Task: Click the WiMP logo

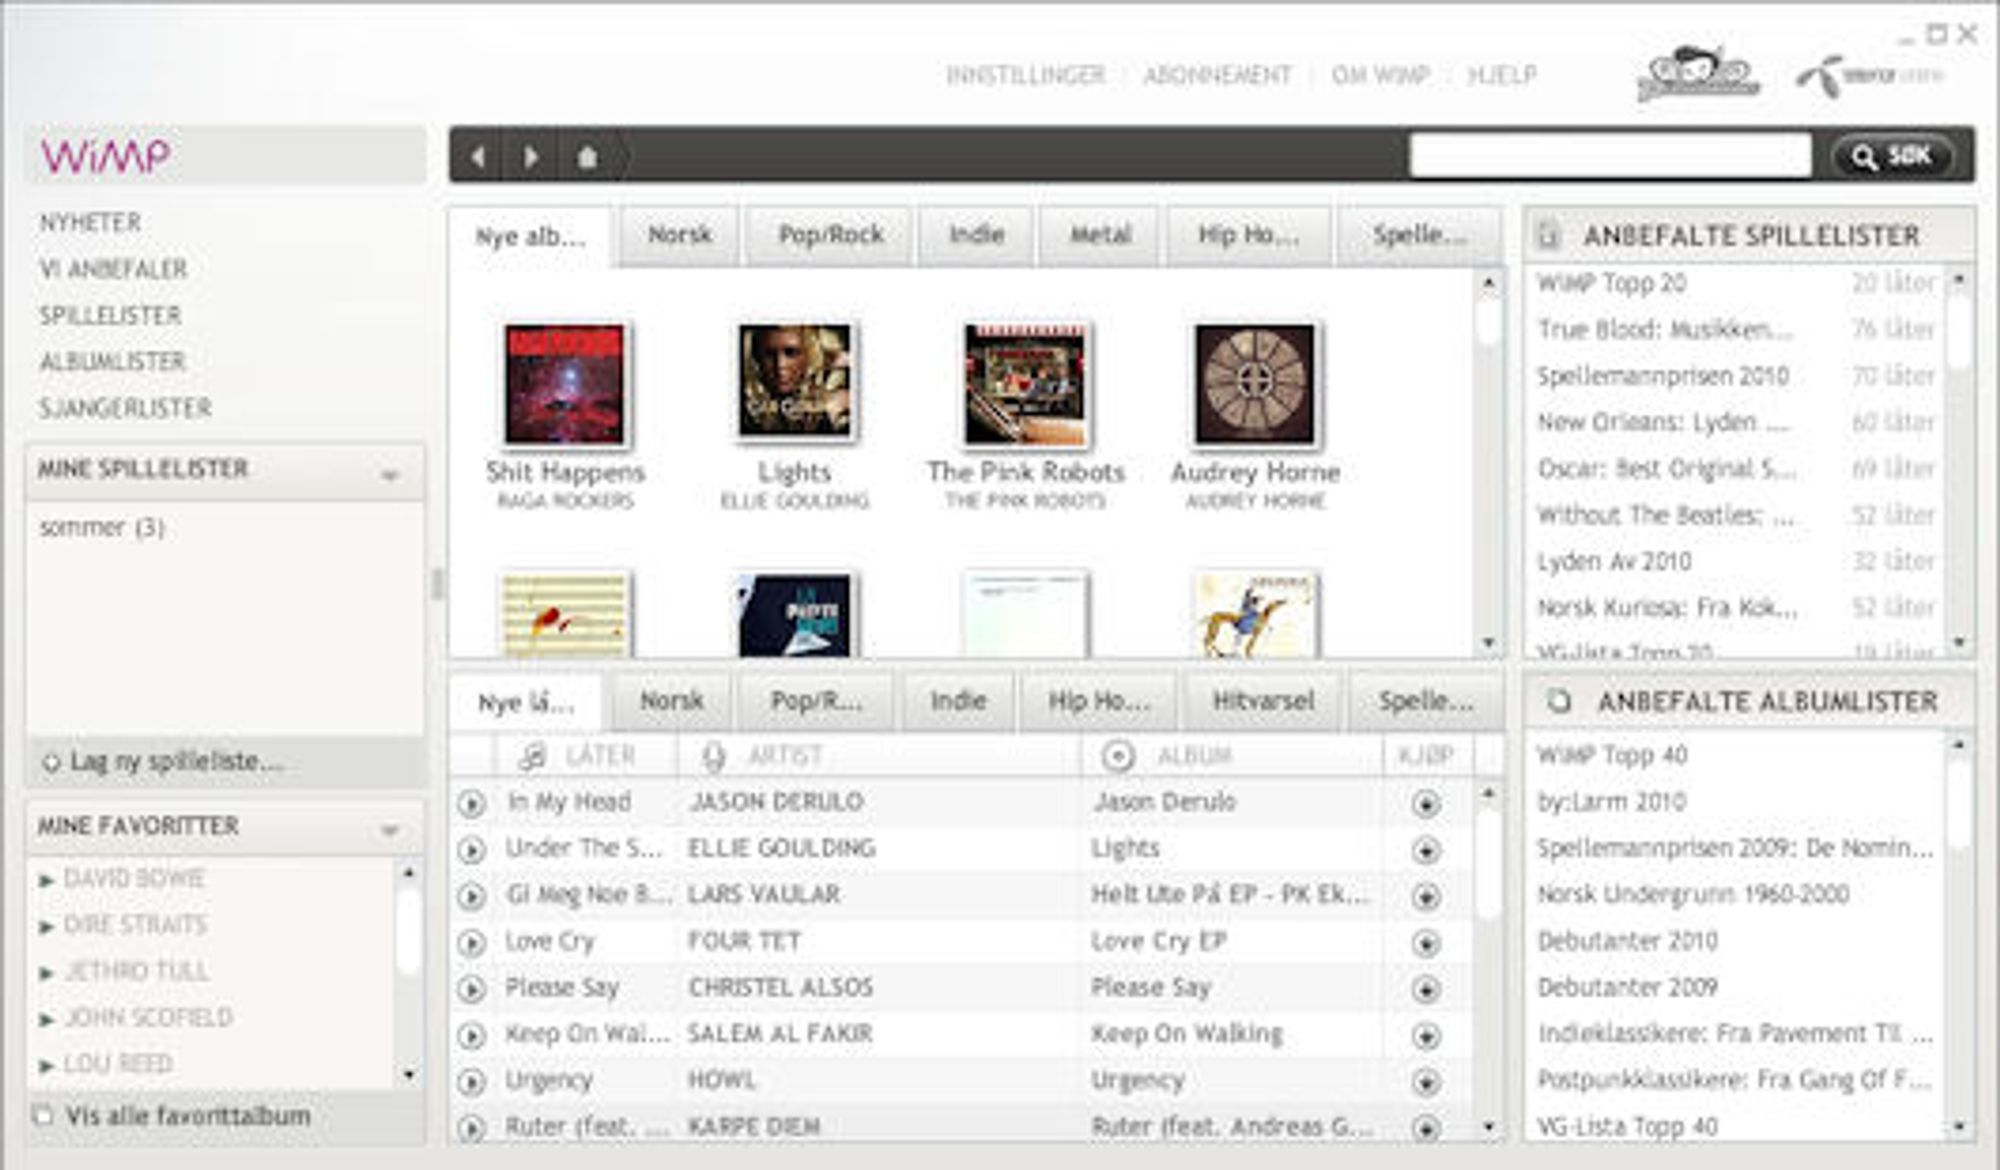Action: pos(105,156)
